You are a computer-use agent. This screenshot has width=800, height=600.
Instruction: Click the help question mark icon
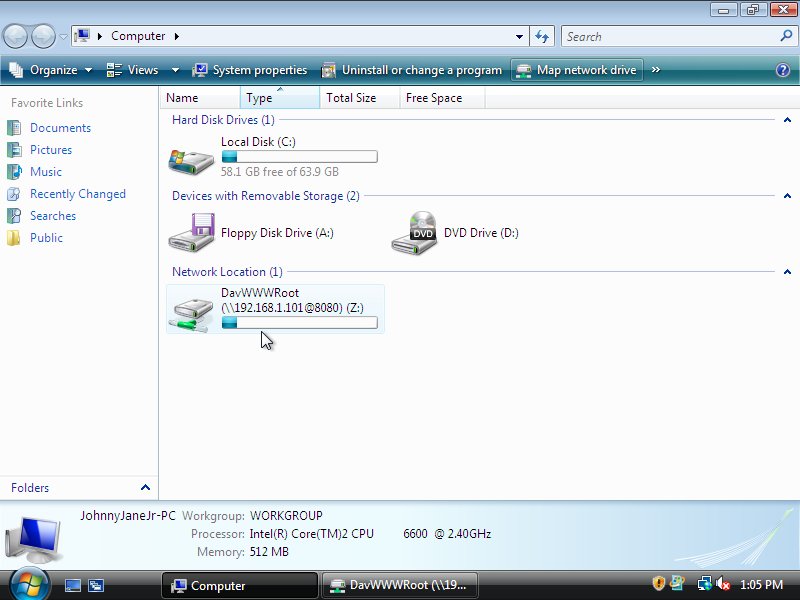pos(783,70)
